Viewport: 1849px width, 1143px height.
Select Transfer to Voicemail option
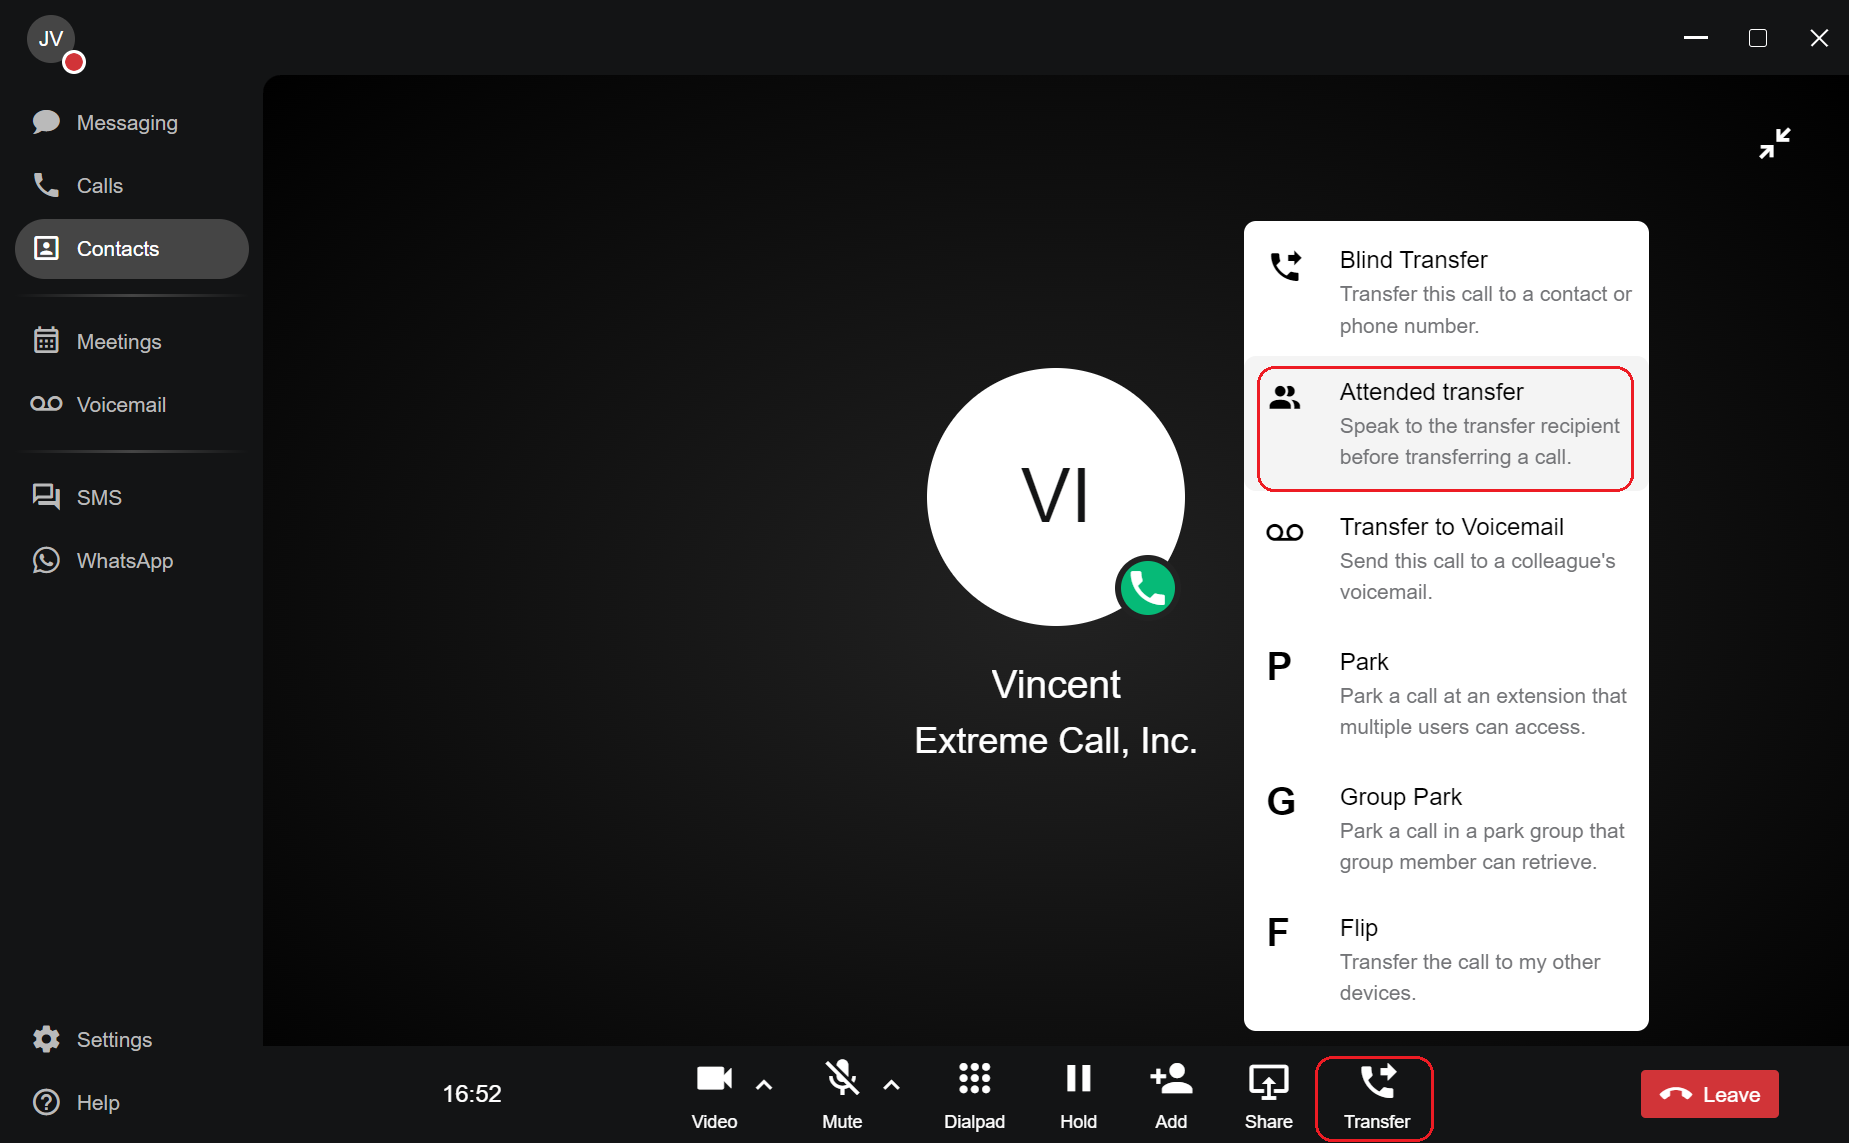(1445, 558)
